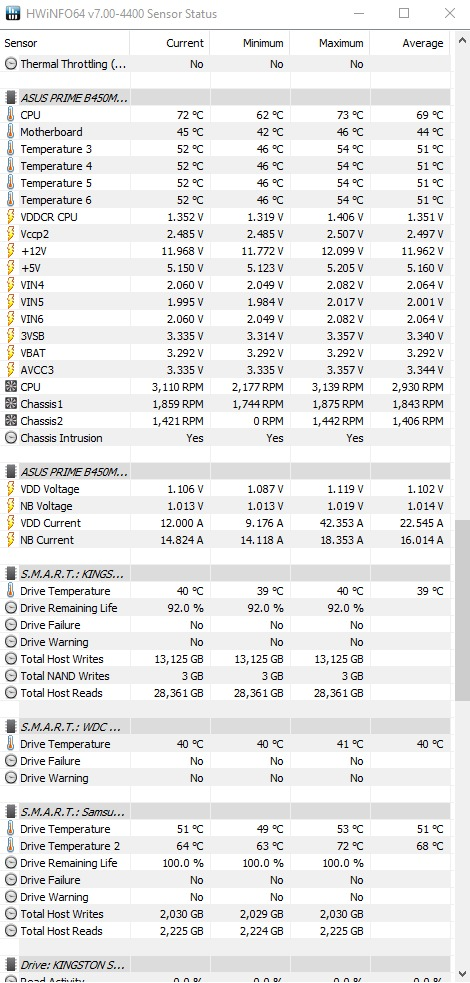Click the circle icon next to Chassis Intrusion
The height and width of the screenshot is (983, 470).
click(11, 438)
